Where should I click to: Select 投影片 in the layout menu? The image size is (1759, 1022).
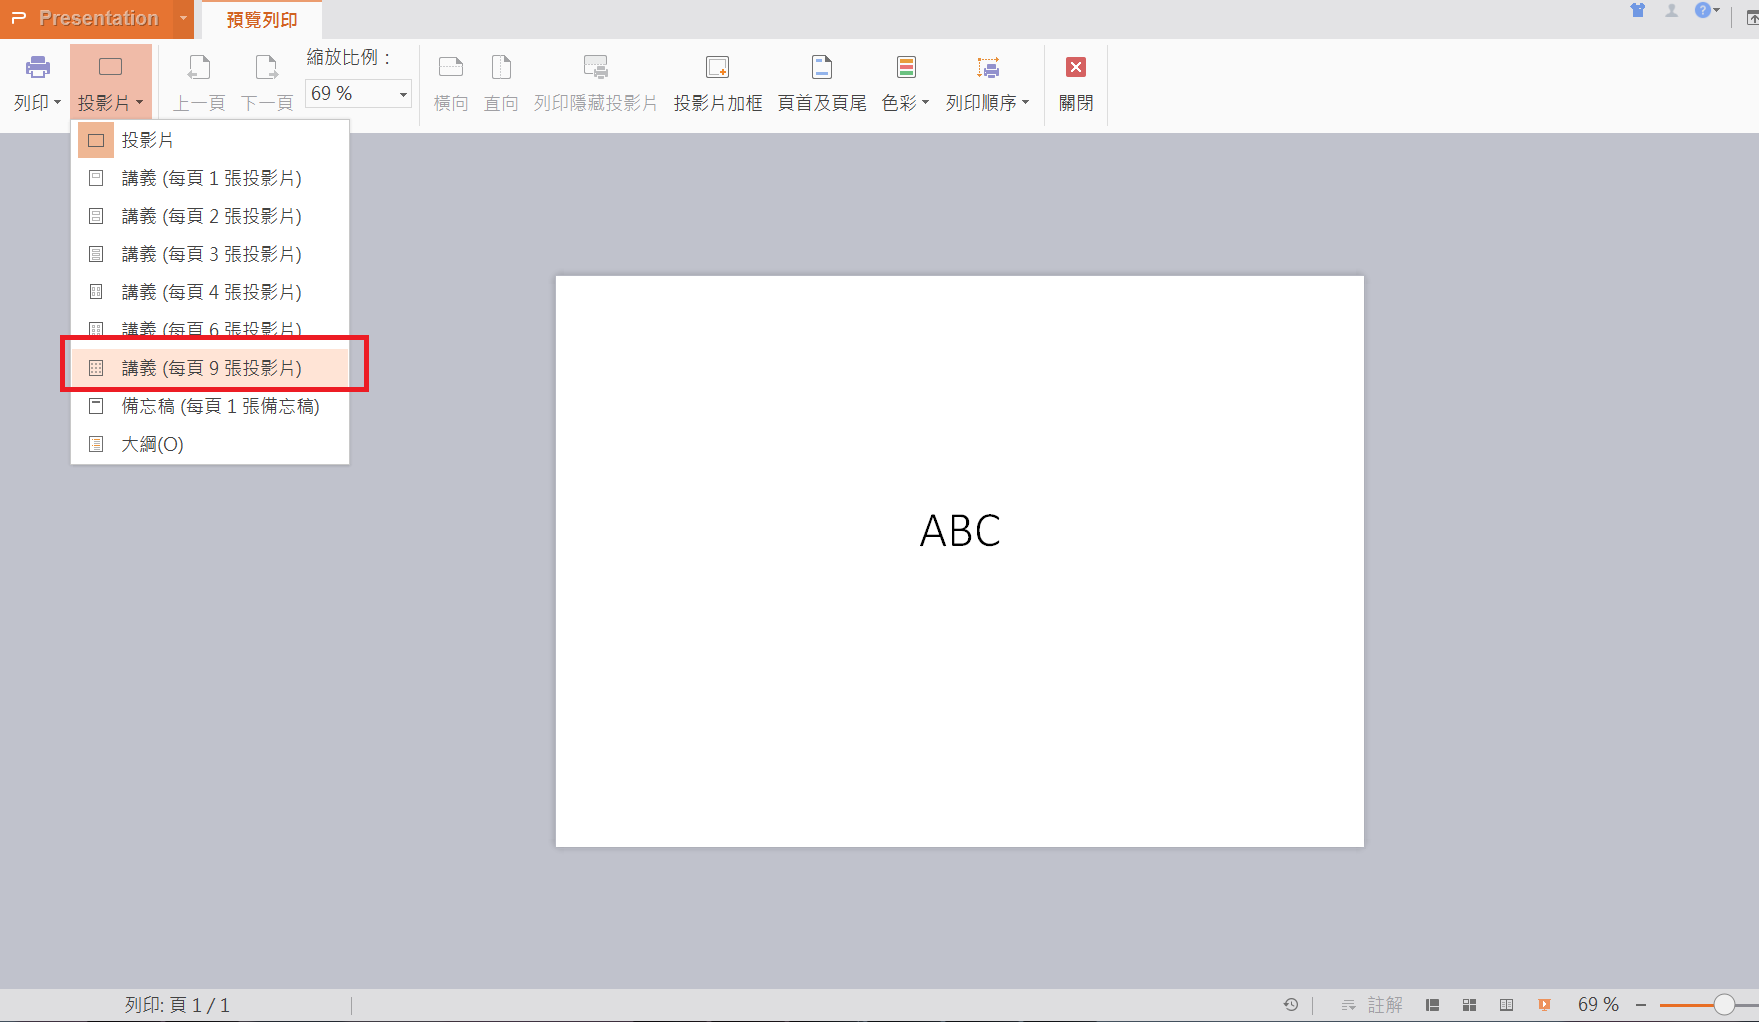point(210,140)
